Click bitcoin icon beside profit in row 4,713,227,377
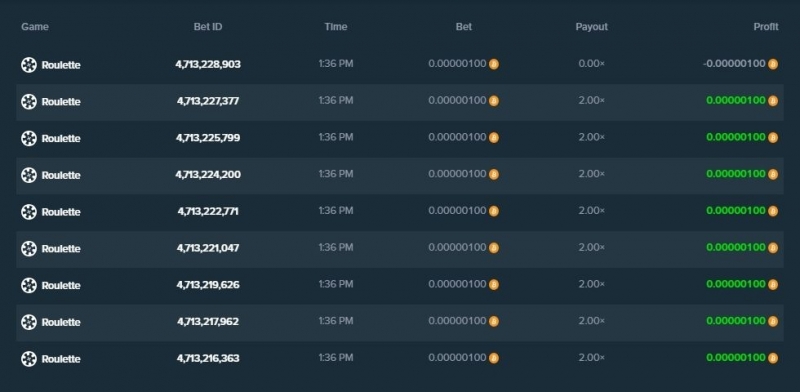 (x=773, y=101)
